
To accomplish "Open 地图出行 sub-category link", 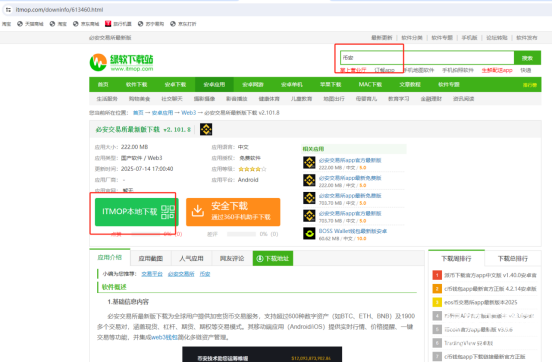I will point(334,99).
